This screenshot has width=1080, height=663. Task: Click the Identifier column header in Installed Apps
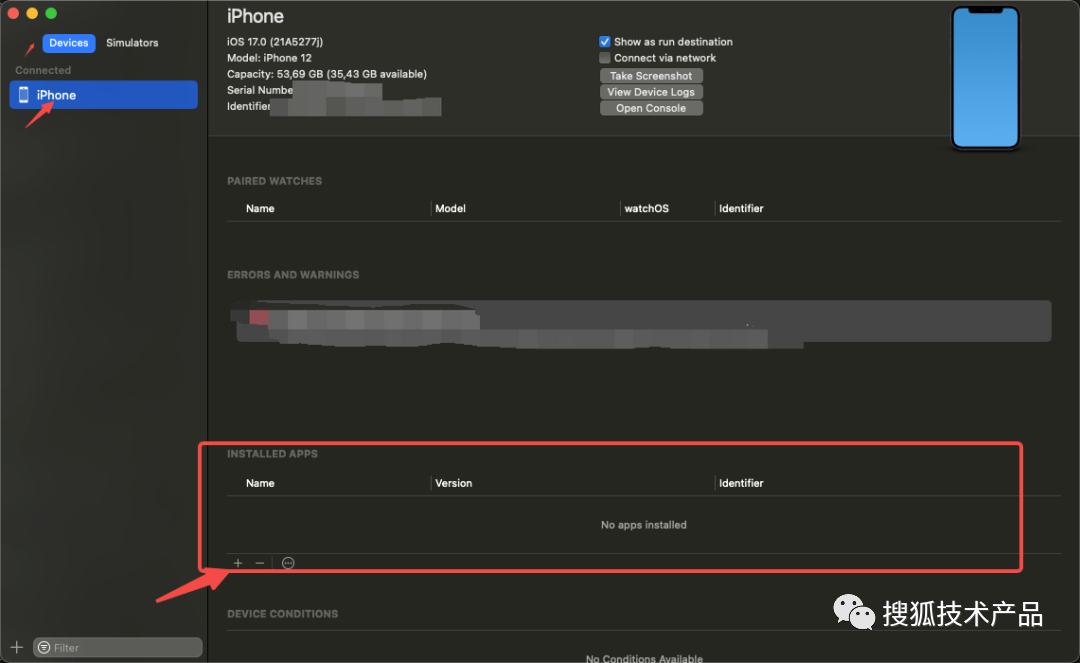click(x=741, y=483)
